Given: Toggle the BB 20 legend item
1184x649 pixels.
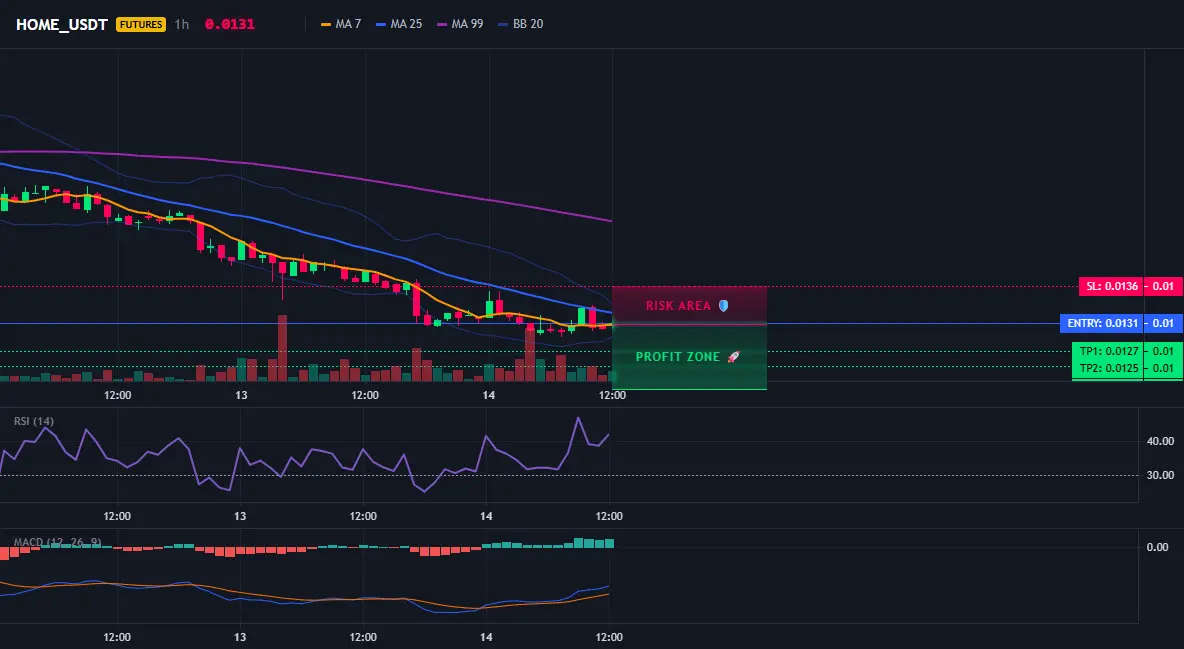Looking at the screenshot, I should point(521,24).
